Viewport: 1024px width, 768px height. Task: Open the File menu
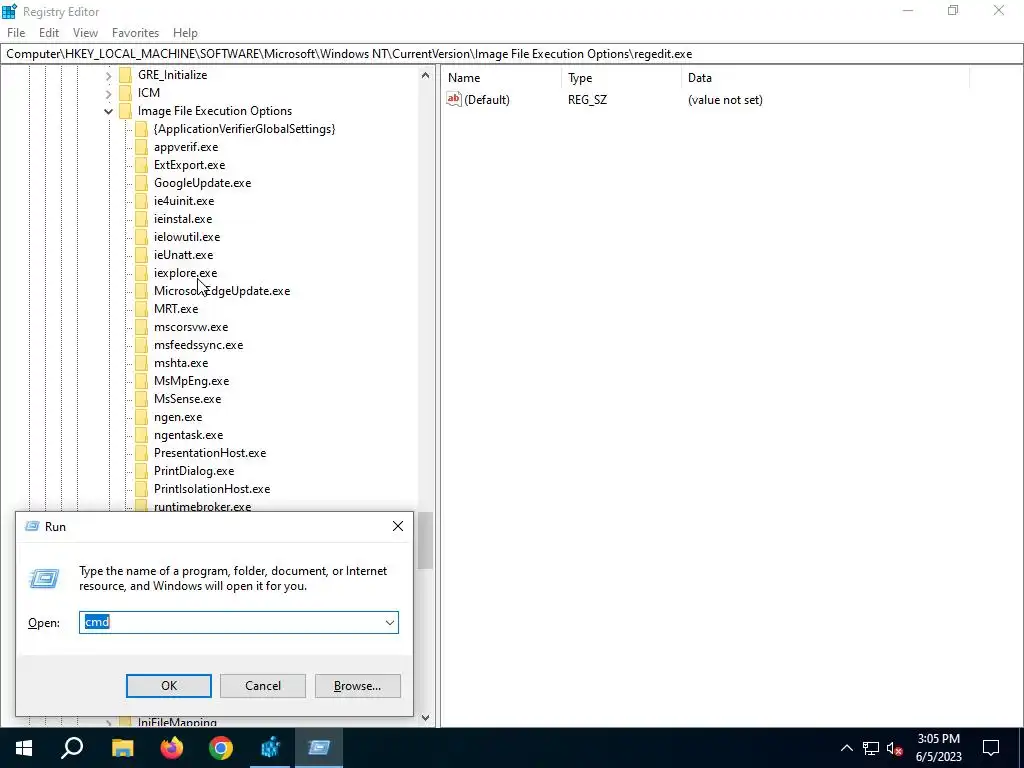coord(16,33)
